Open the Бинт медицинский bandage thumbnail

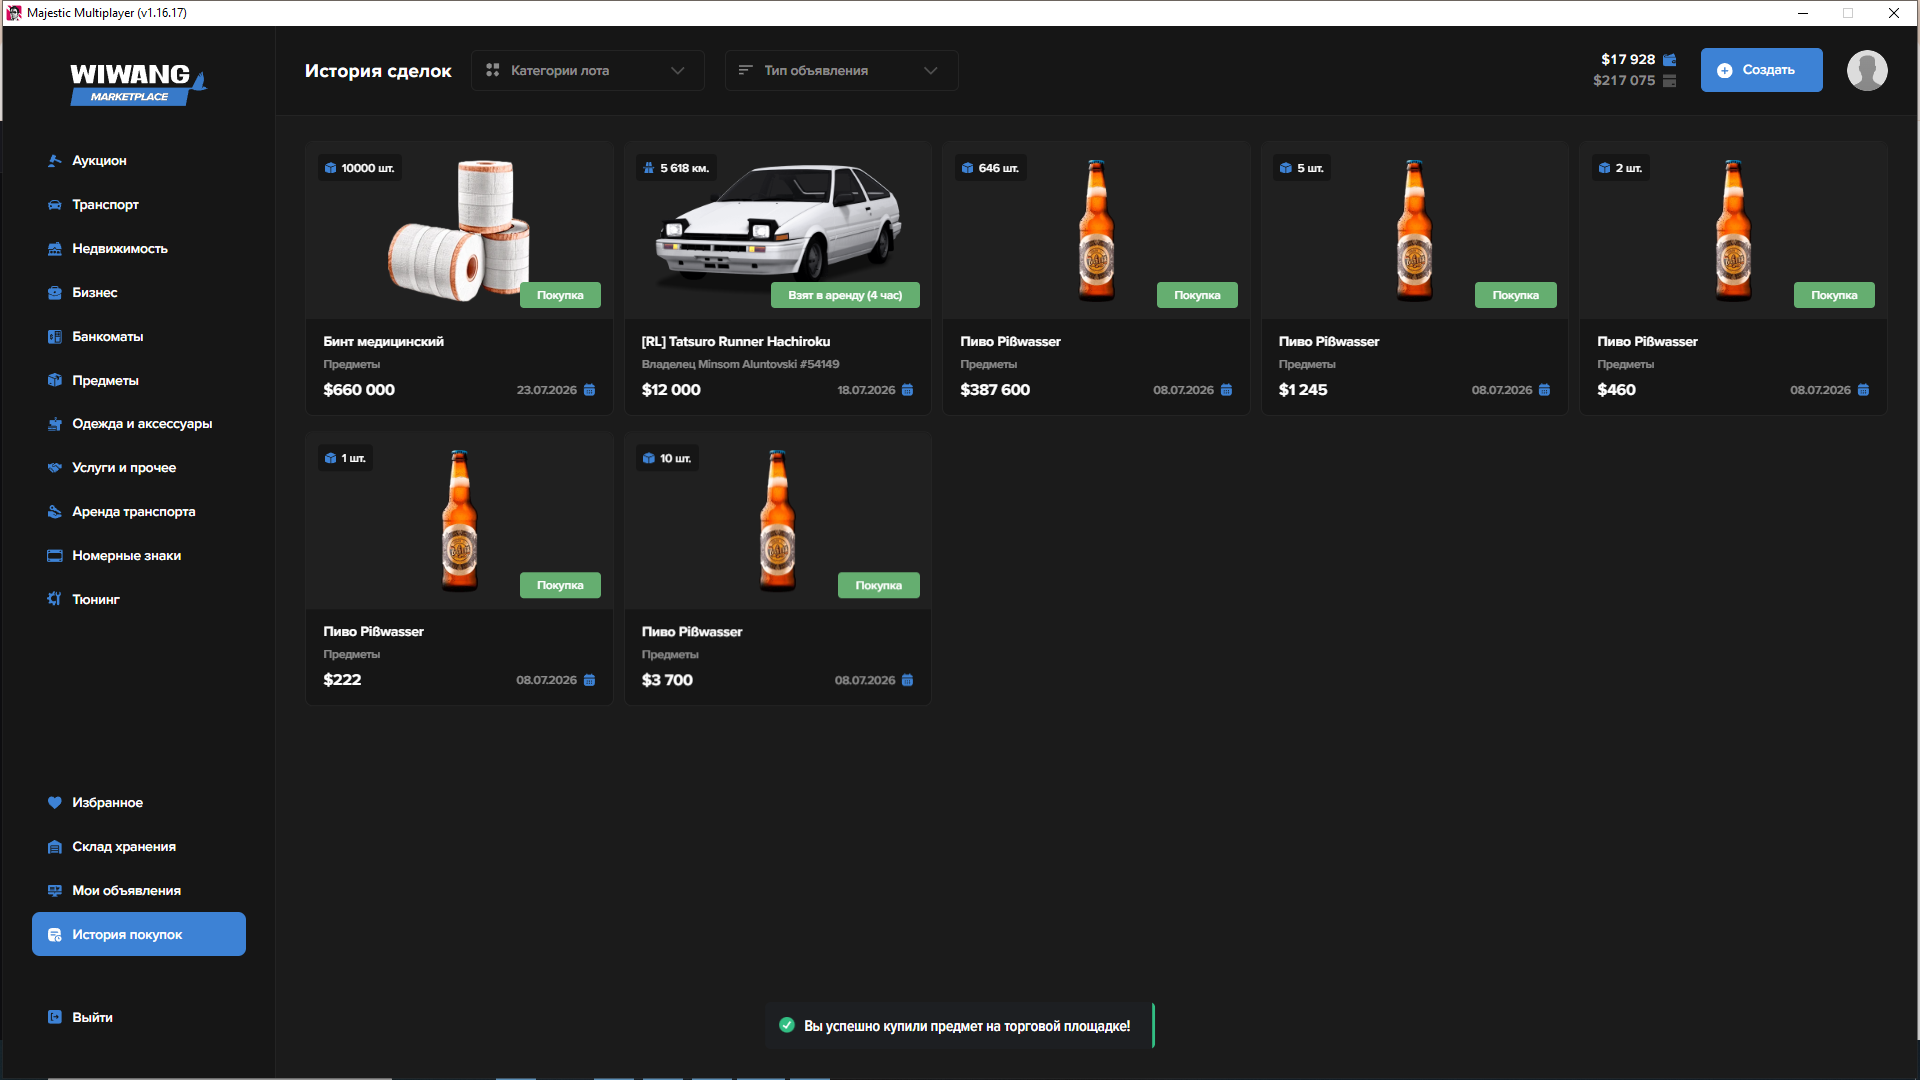pyautogui.click(x=459, y=230)
